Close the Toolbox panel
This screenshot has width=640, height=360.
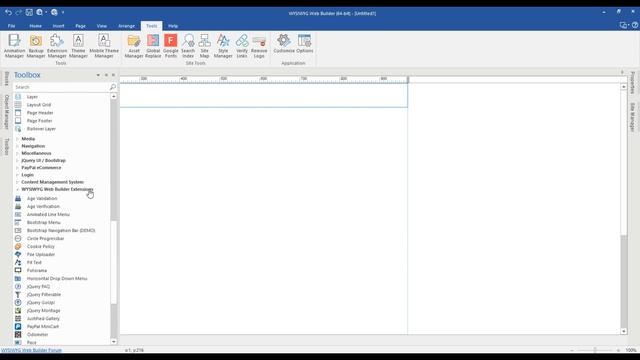click(113, 75)
